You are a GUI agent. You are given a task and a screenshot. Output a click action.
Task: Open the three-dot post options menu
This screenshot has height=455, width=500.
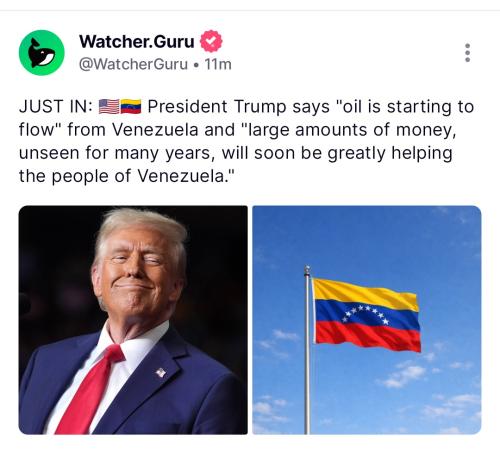[468, 53]
